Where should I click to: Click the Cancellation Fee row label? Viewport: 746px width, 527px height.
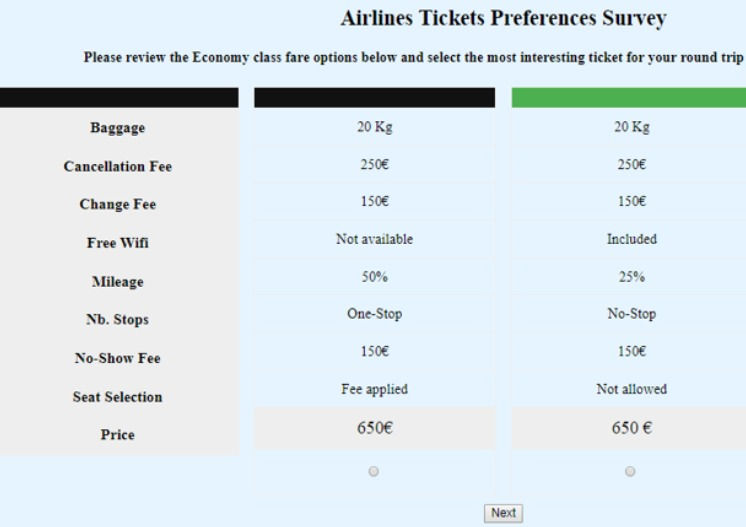coord(117,167)
